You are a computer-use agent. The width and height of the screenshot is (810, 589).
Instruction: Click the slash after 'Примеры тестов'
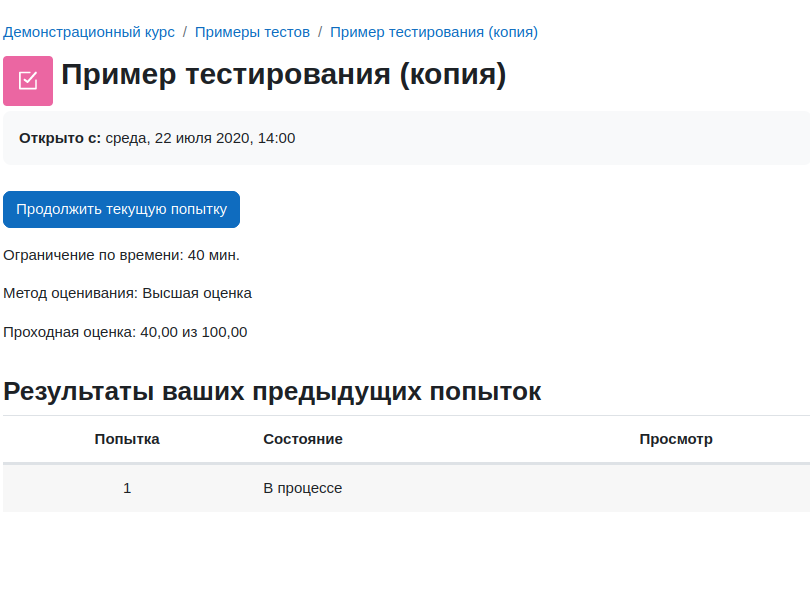(320, 32)
